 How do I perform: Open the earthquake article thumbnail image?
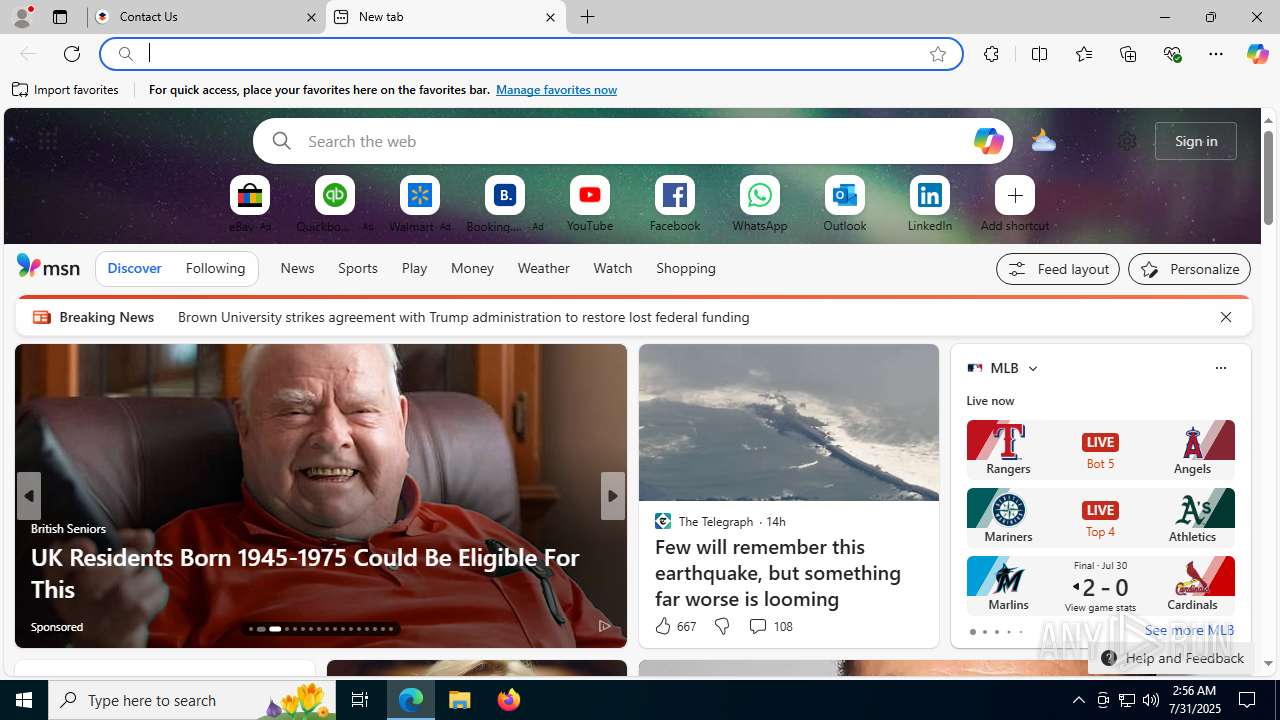[x=789, y=423]
